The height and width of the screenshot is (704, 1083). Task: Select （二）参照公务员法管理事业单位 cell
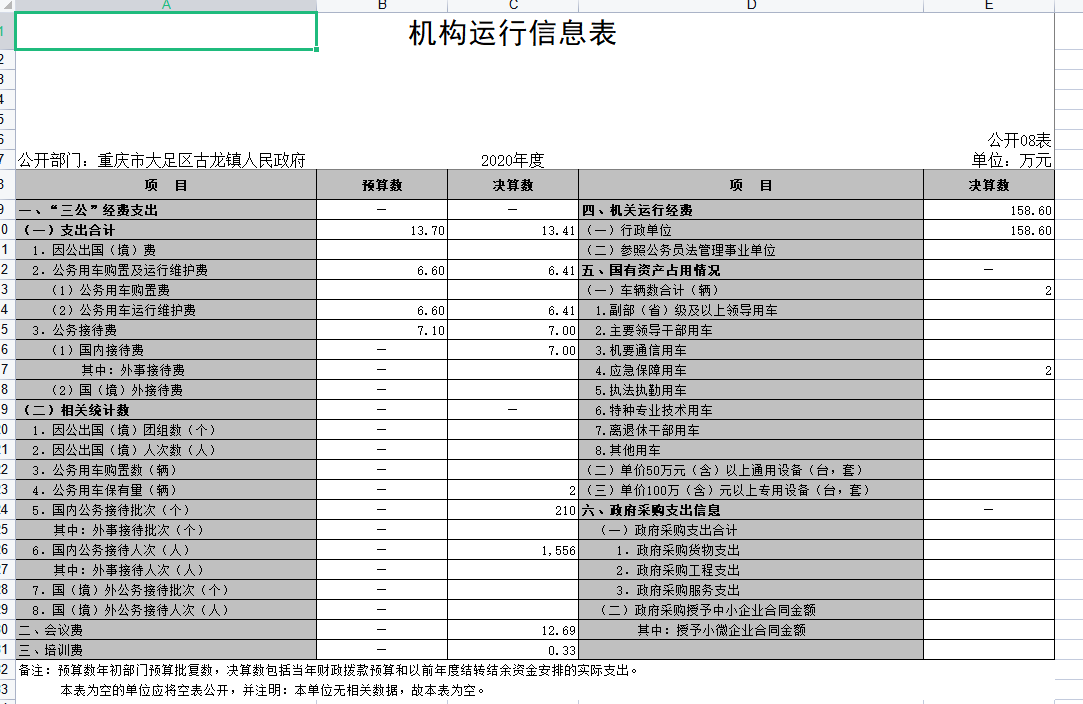point(751,250)
